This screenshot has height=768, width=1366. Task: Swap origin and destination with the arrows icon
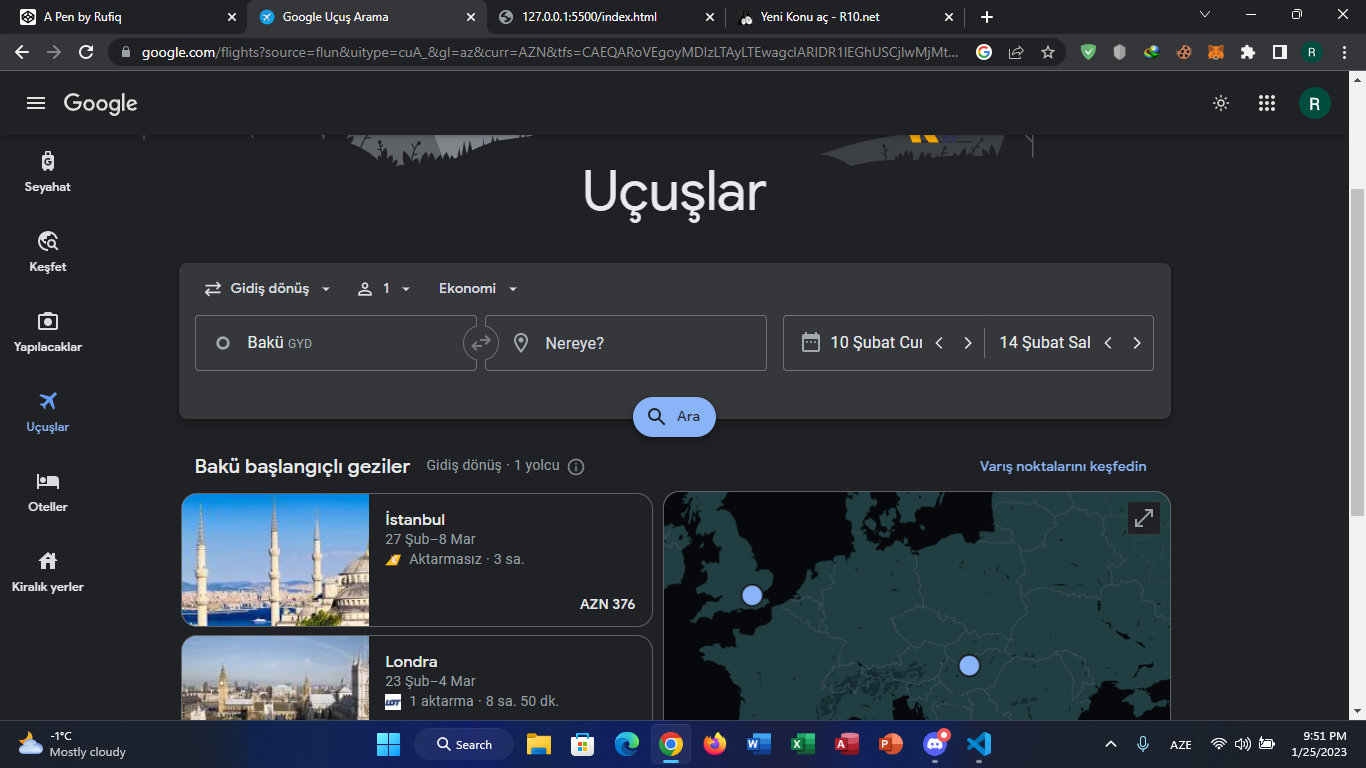tap(481, 343)
